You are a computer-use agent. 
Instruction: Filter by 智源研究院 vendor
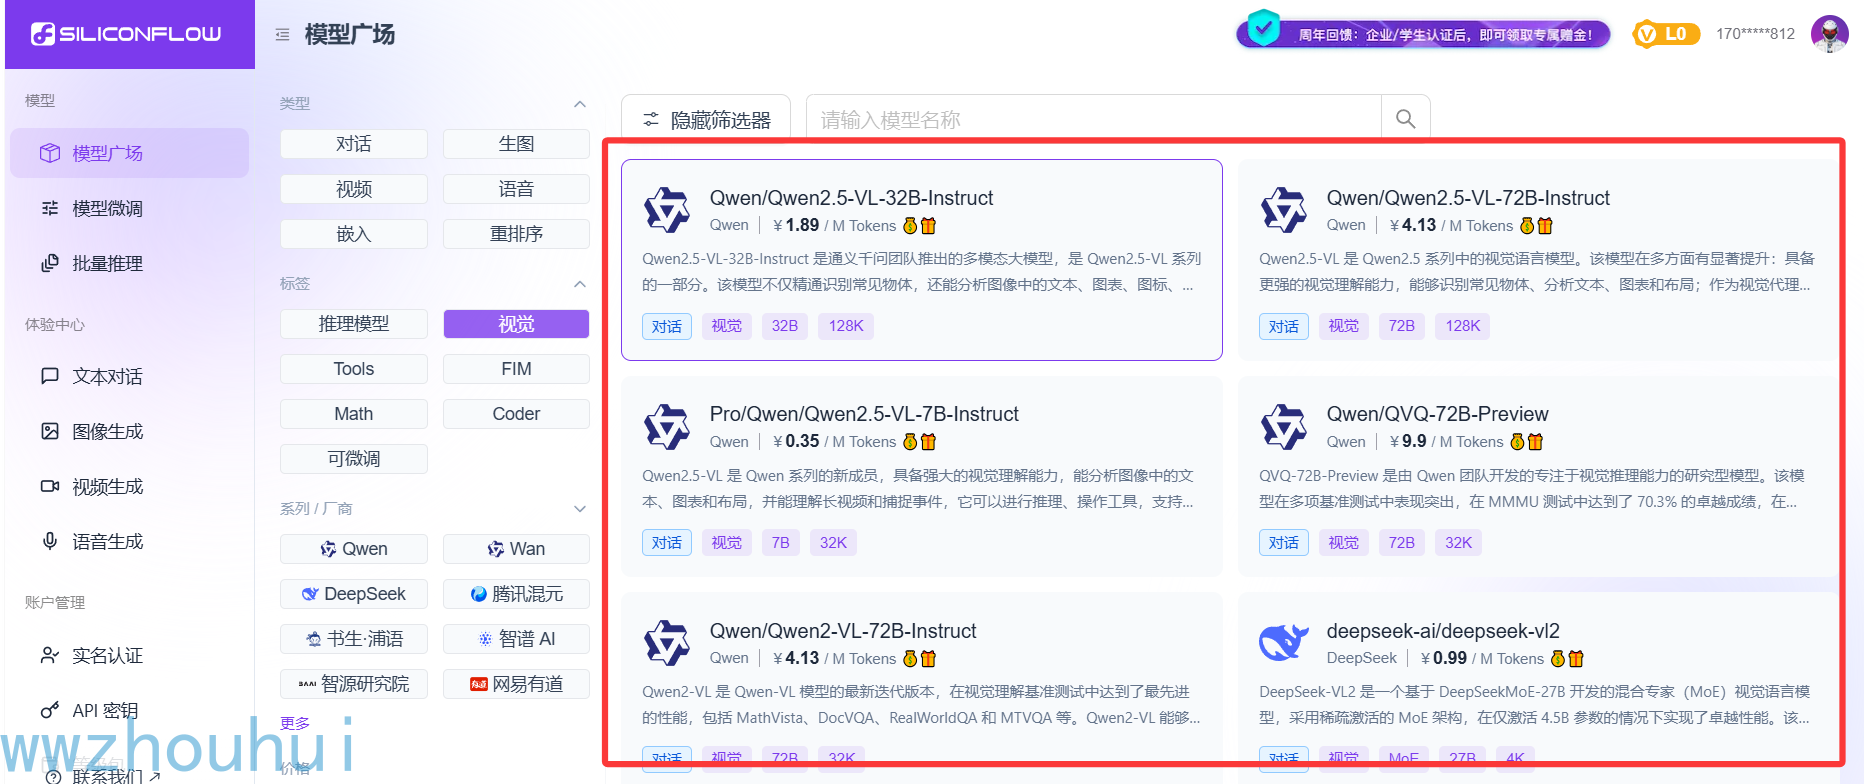(x=354, y=684)
